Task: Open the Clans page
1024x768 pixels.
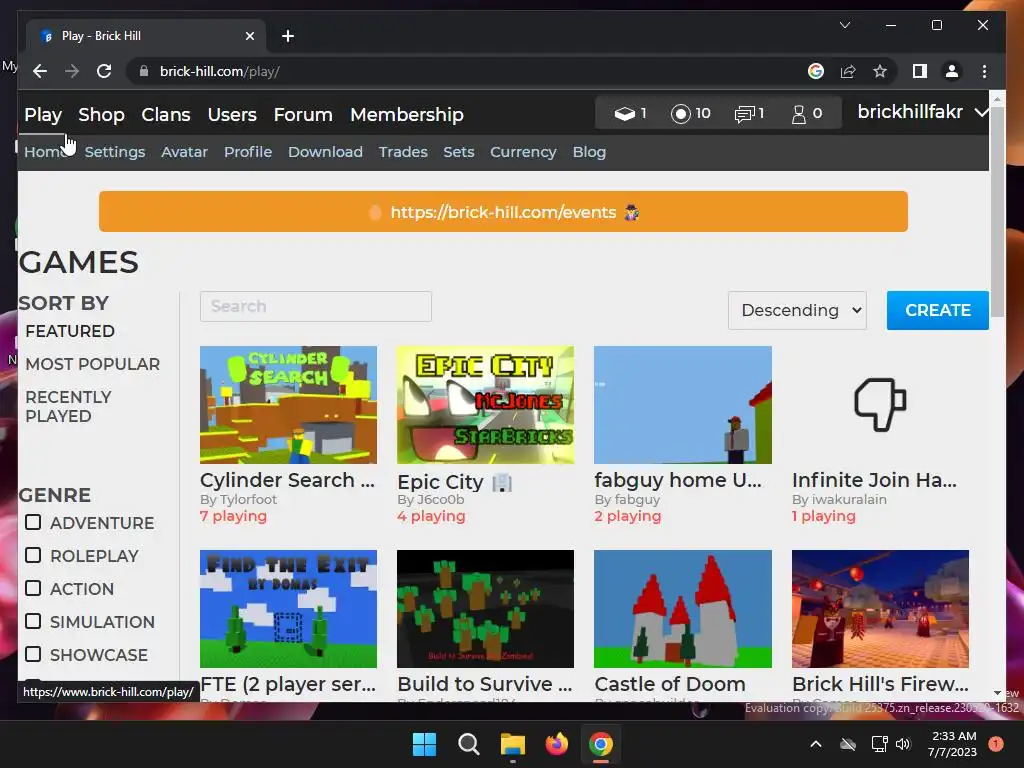Action: [166, 115]
